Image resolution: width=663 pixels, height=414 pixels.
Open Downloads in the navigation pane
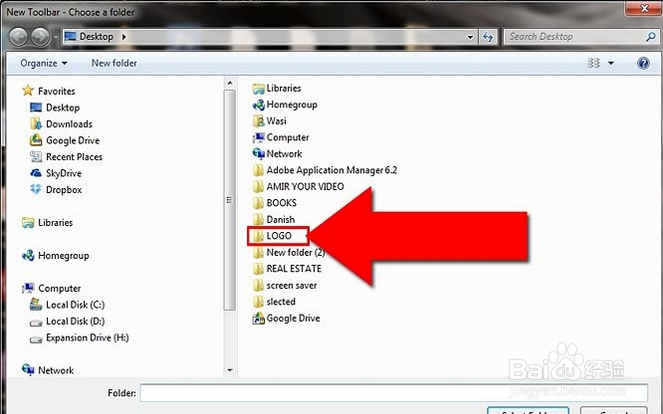coord(69,124)
